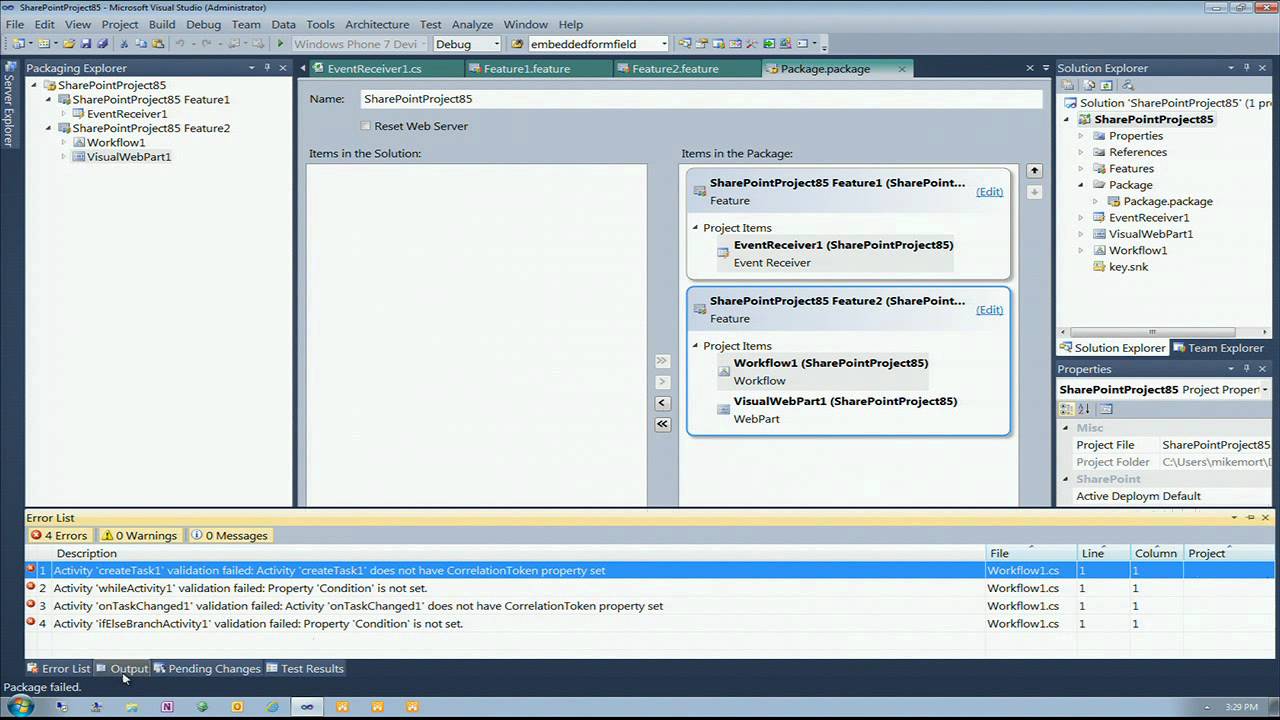Viewport: 1280px width, 720px height.
Task: Click Alphabetical sort icon in Properties panel
Action: (x=1084, y=409)
